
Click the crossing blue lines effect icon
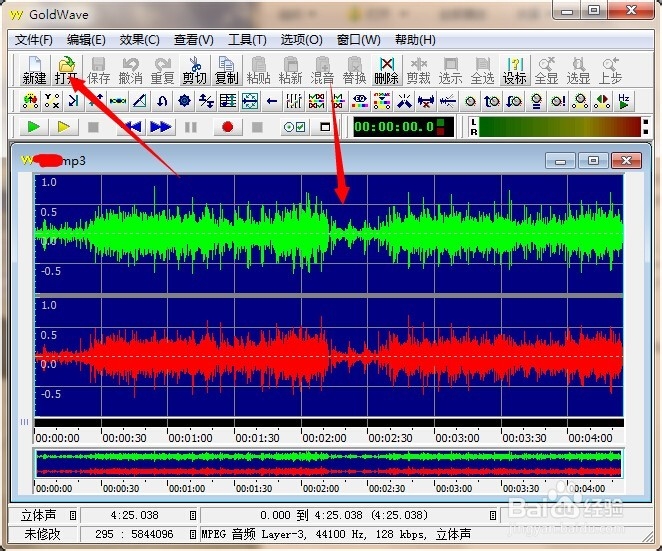pyautogui.click(x=404, y=101)
